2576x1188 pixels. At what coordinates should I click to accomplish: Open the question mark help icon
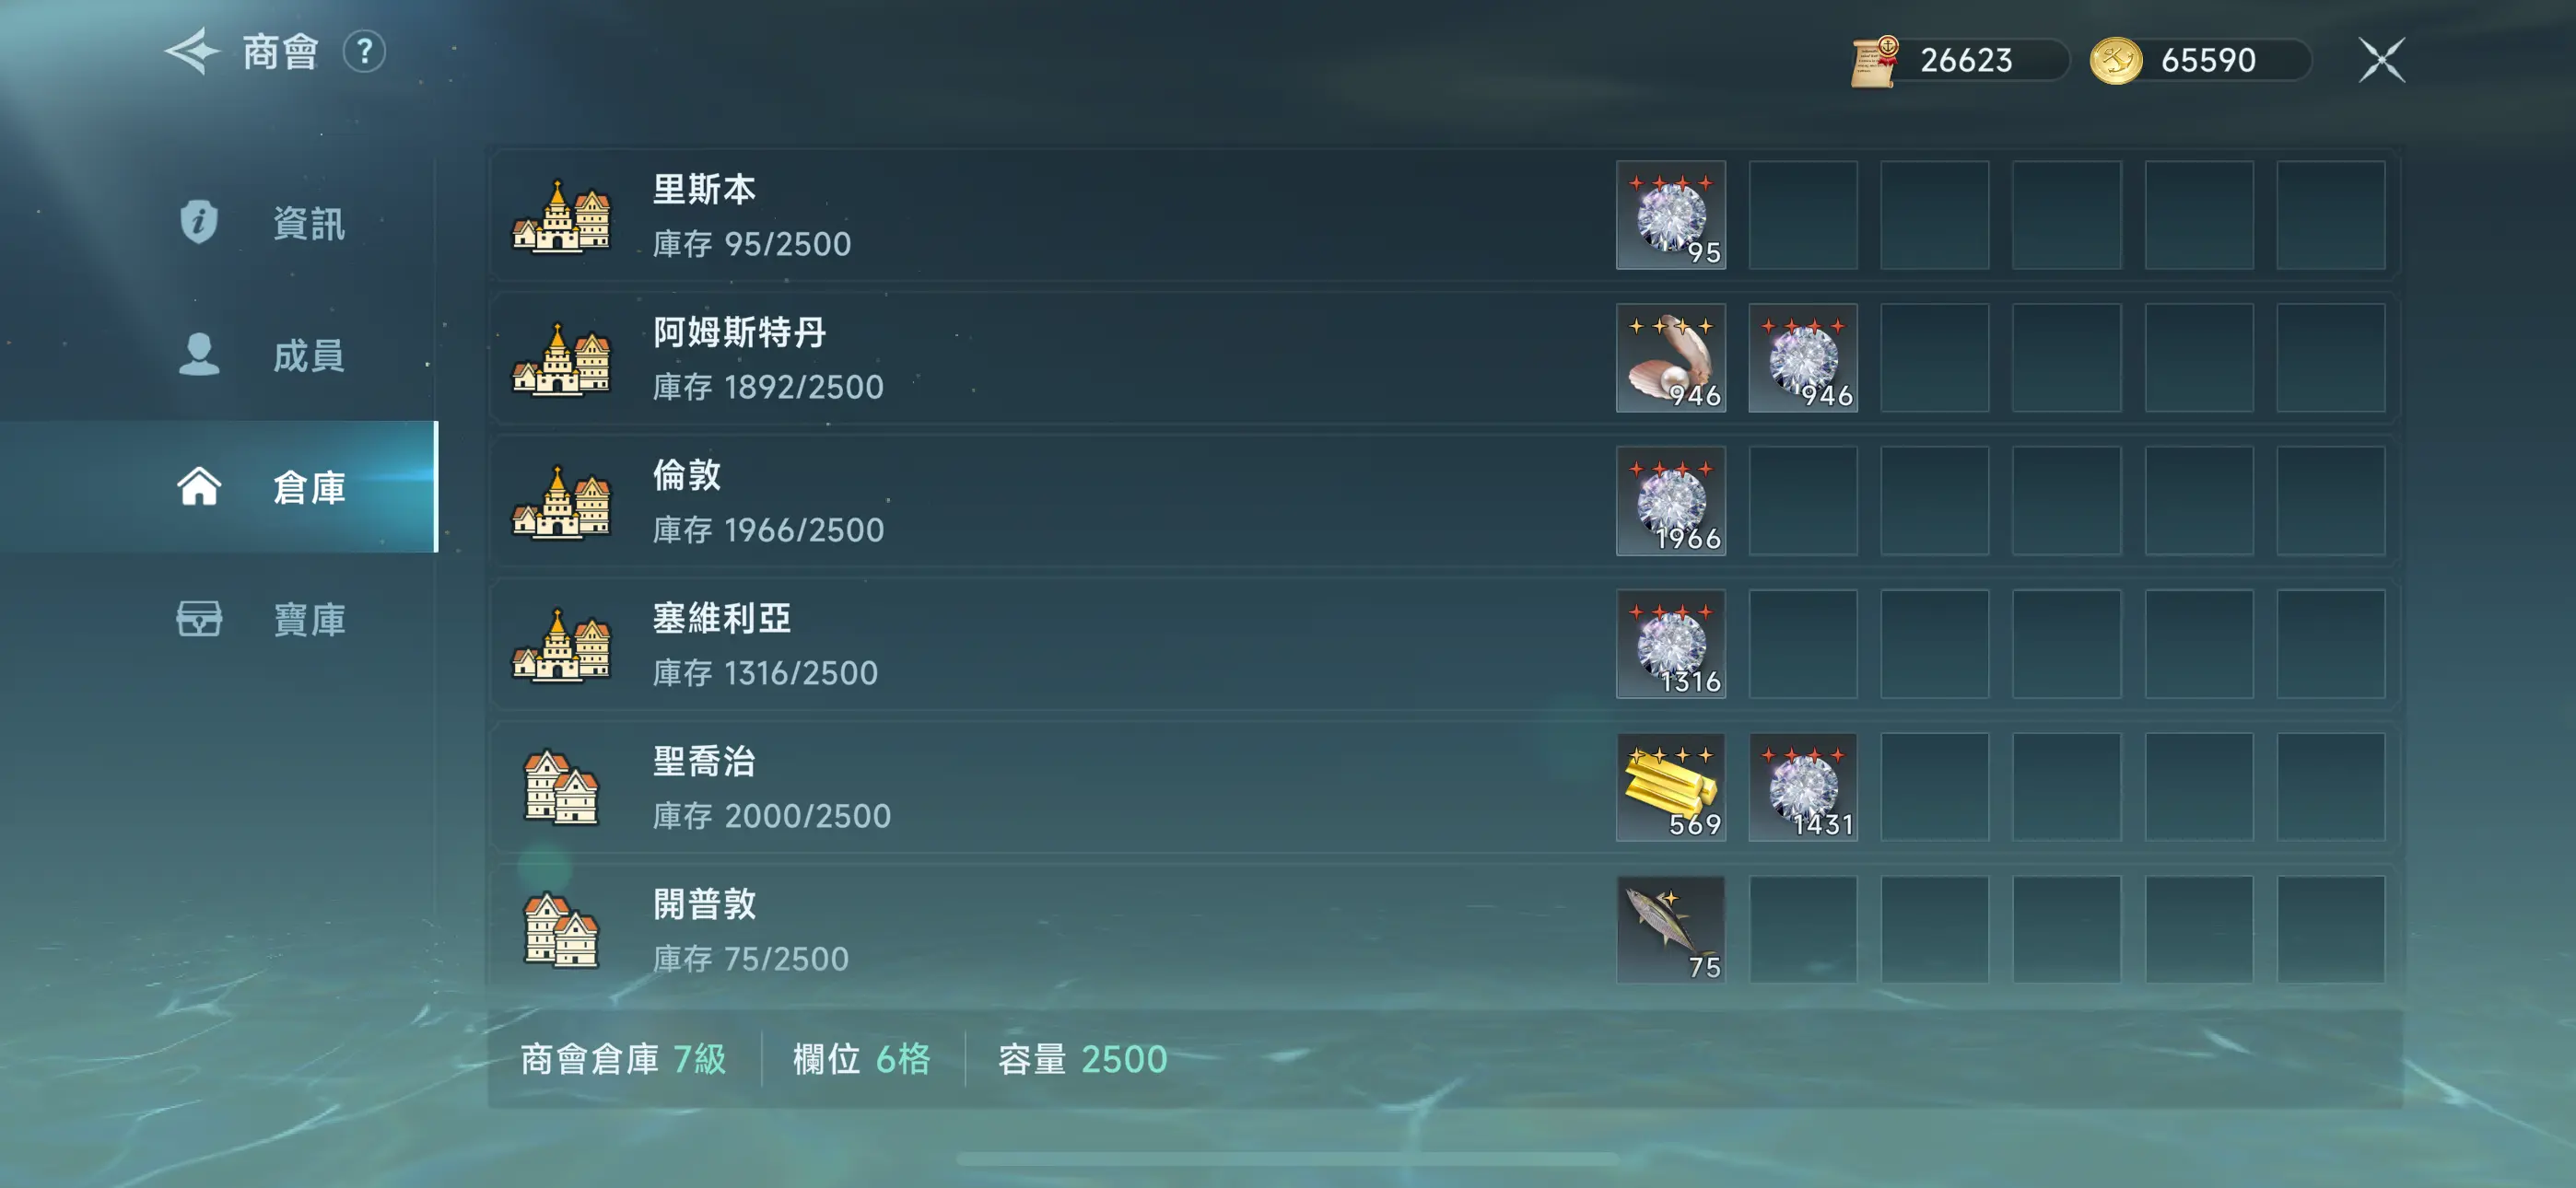(365, 51)
